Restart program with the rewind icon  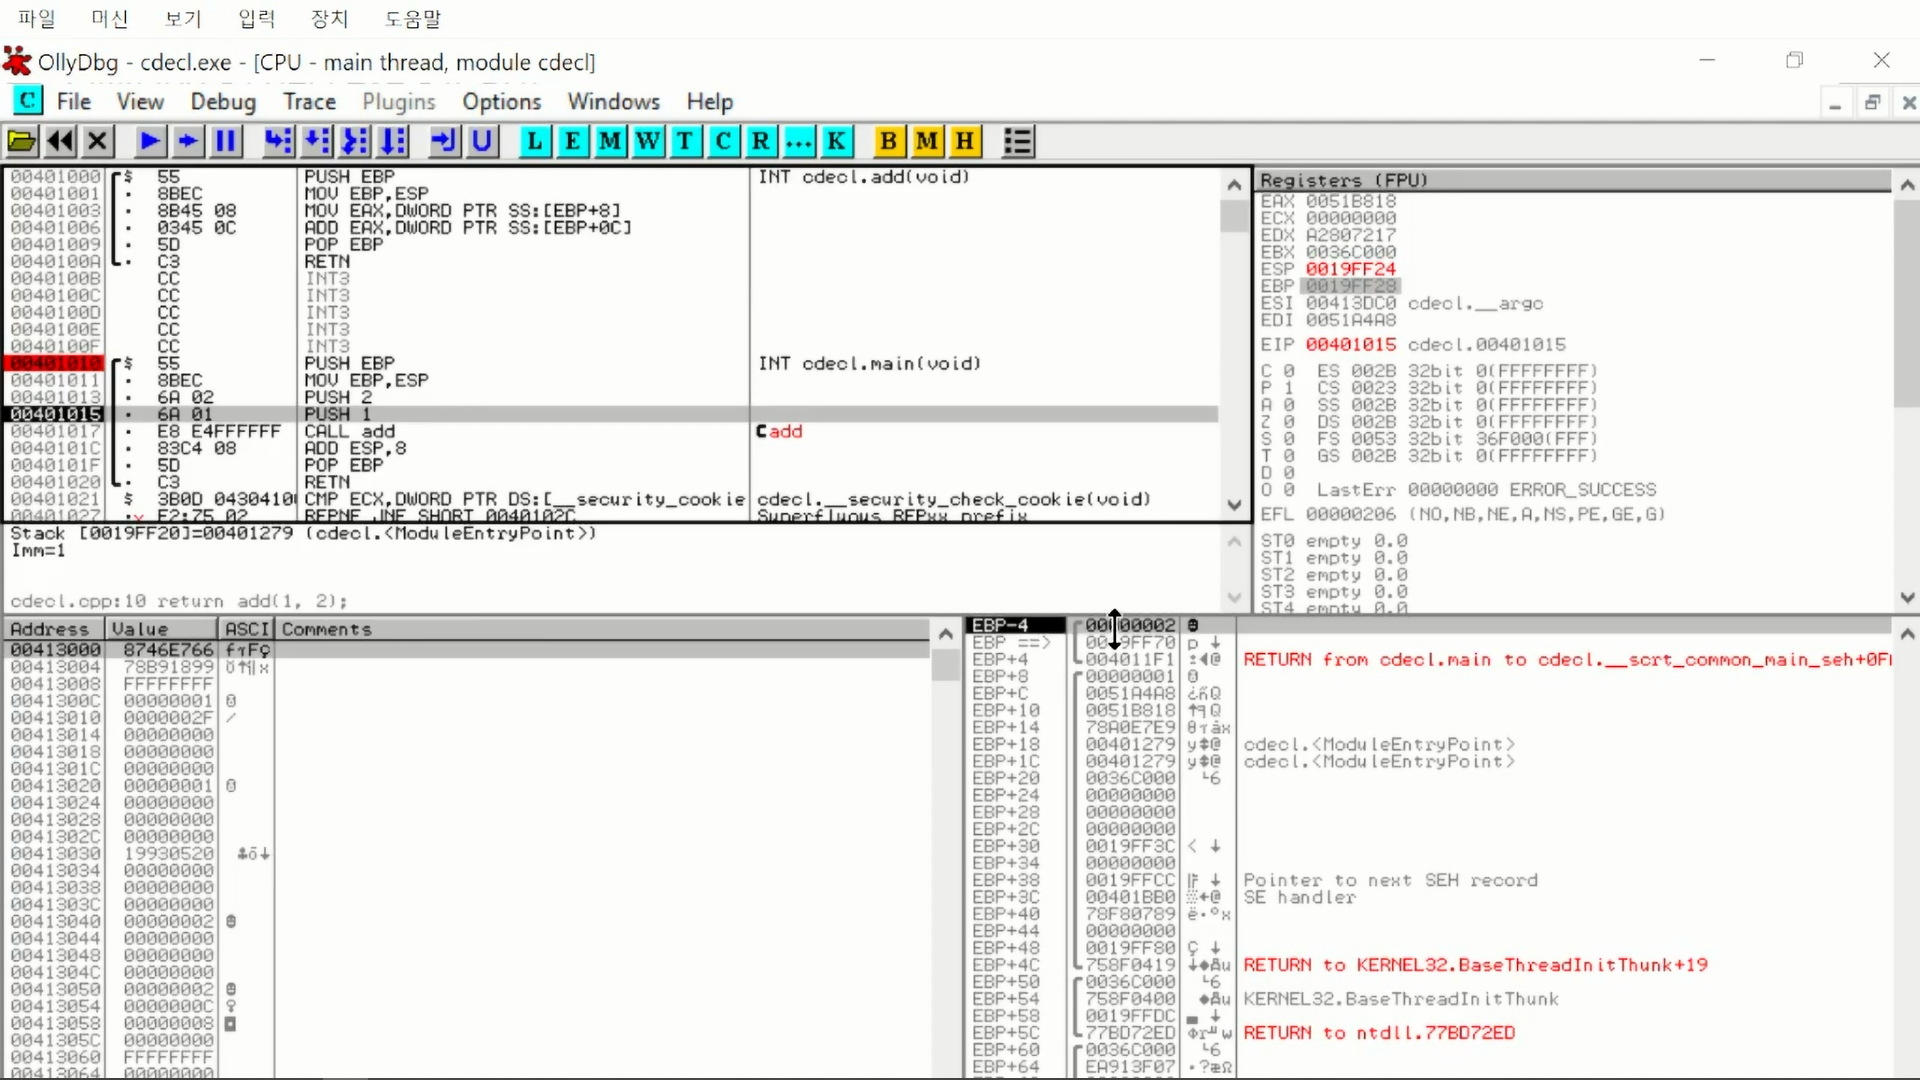tap(60, 141)
